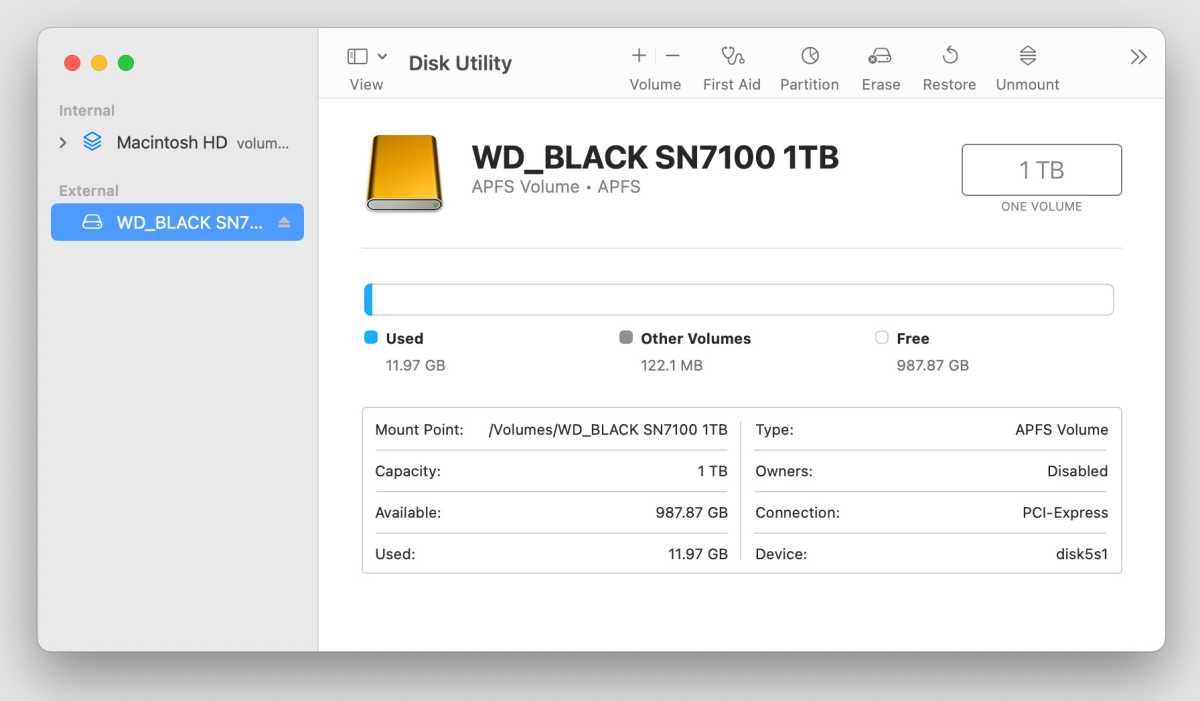Click the orange external drive image

(404, 173)
